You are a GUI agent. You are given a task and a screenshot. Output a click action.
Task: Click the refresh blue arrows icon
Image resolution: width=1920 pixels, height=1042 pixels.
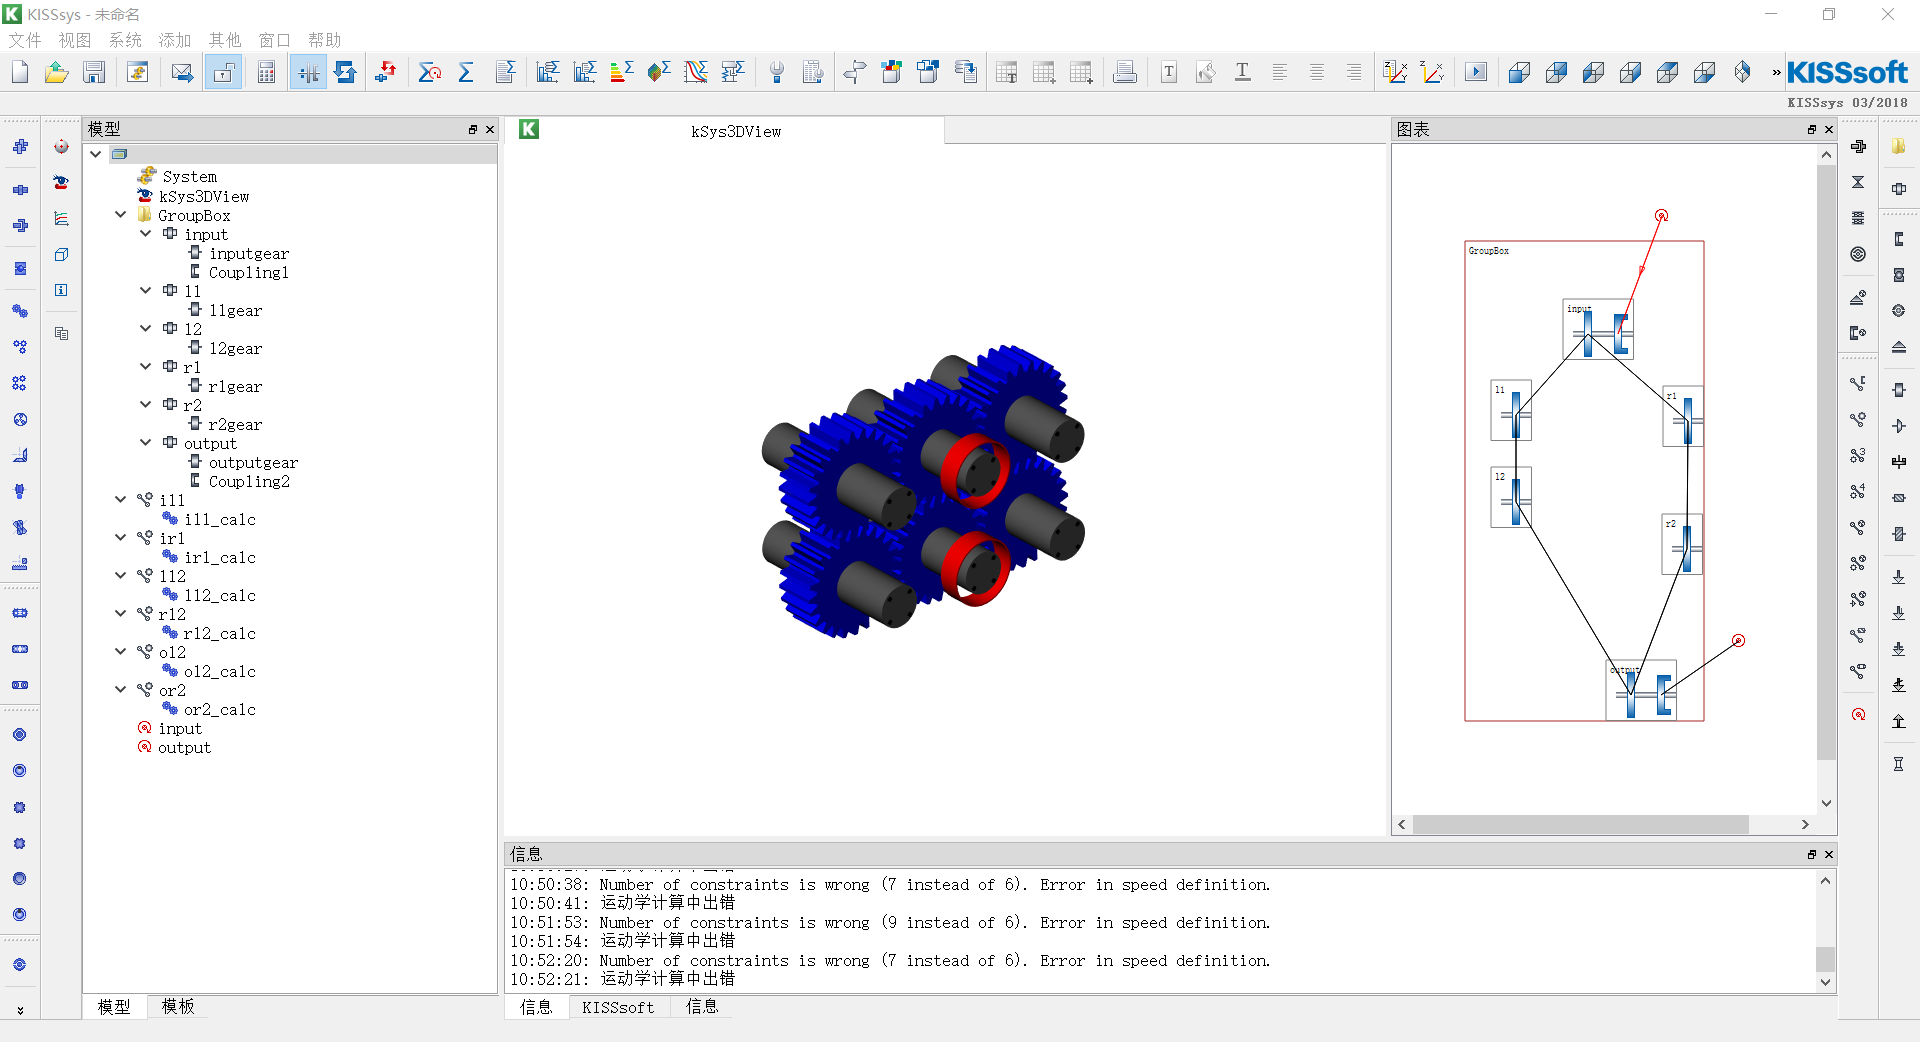[x=345, y=72]
